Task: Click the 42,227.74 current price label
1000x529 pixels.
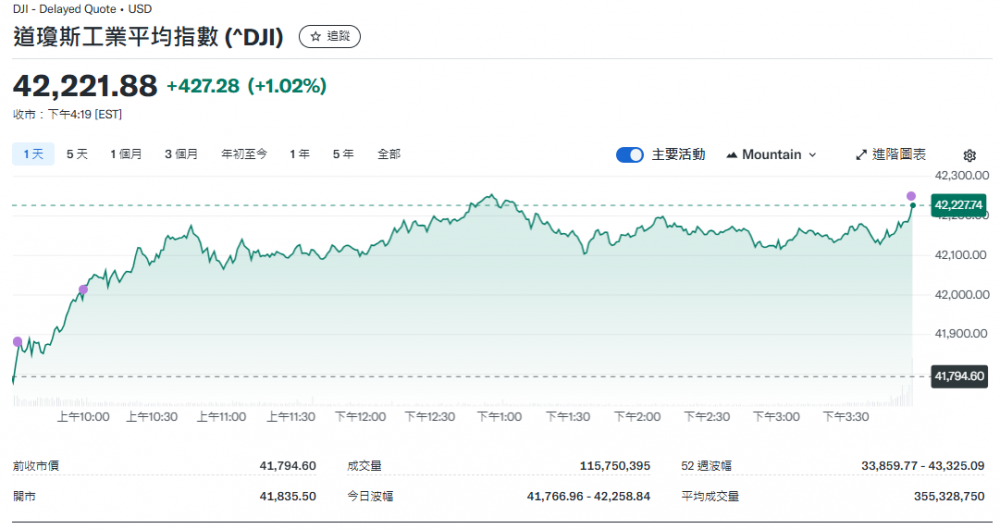Action: point(958,206)
